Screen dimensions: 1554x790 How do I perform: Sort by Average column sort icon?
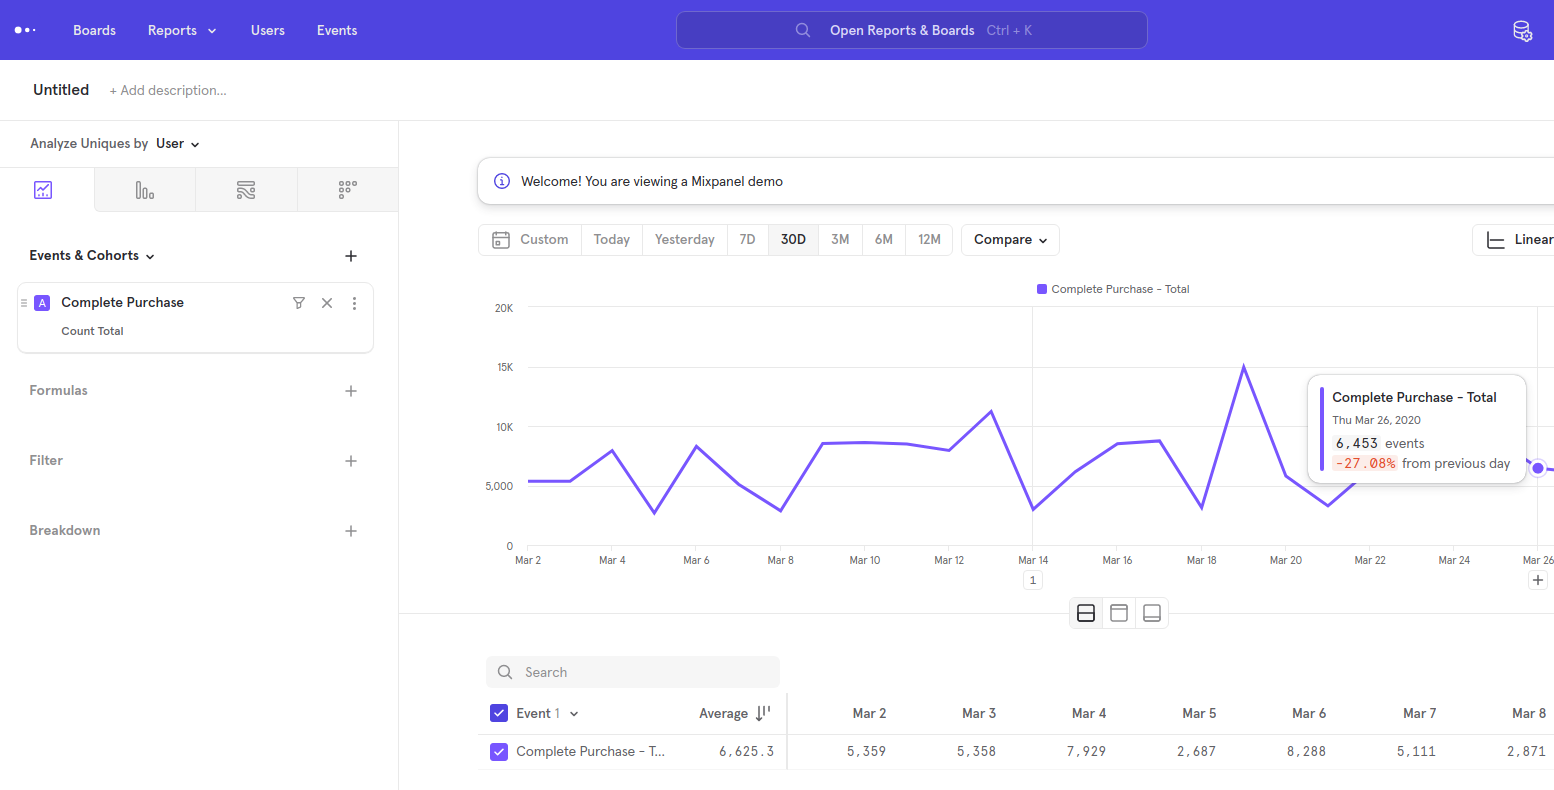coord(763,714)
